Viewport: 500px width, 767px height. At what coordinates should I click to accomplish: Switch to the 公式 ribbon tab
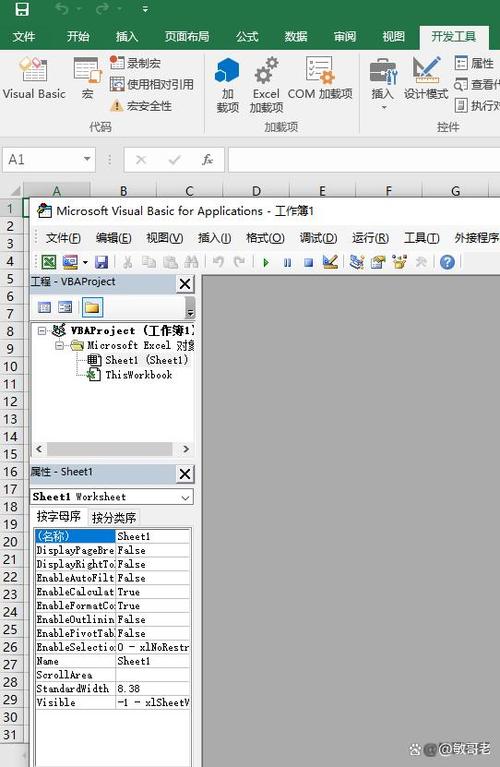[247, 37]
